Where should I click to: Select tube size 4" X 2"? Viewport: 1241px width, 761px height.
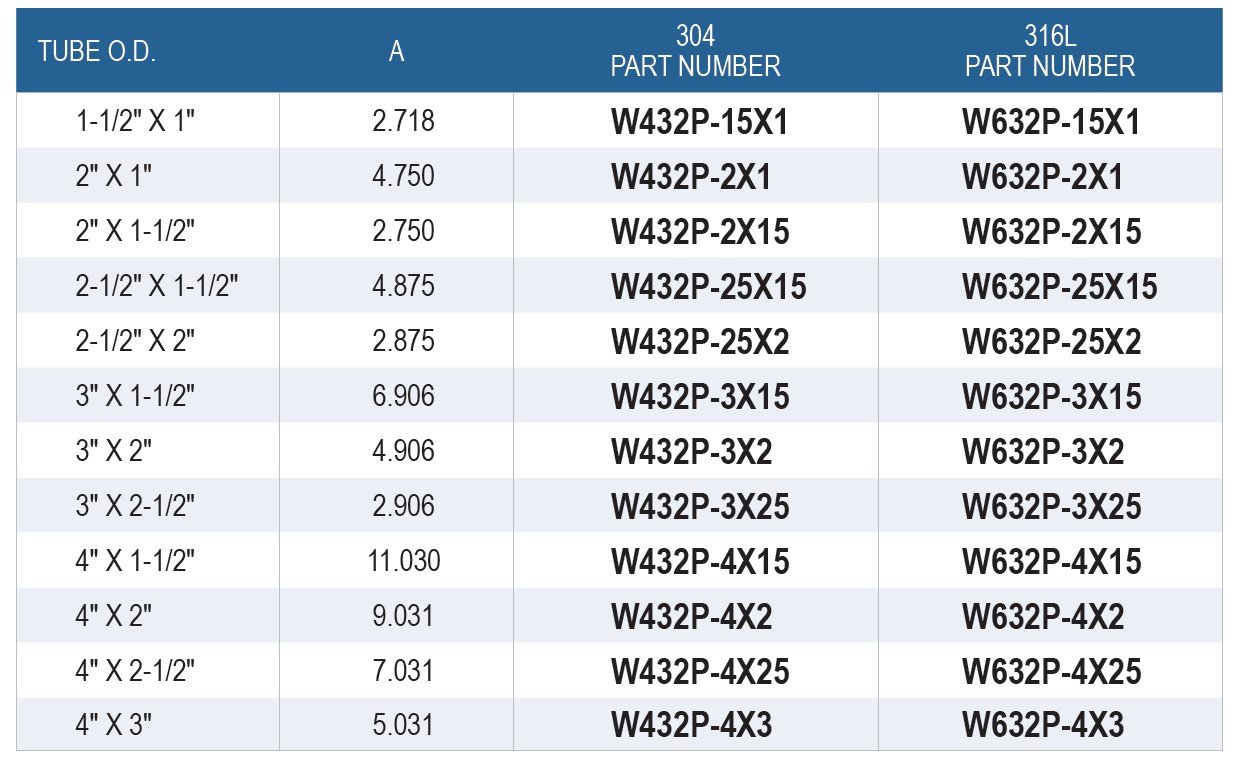[113, 617]
